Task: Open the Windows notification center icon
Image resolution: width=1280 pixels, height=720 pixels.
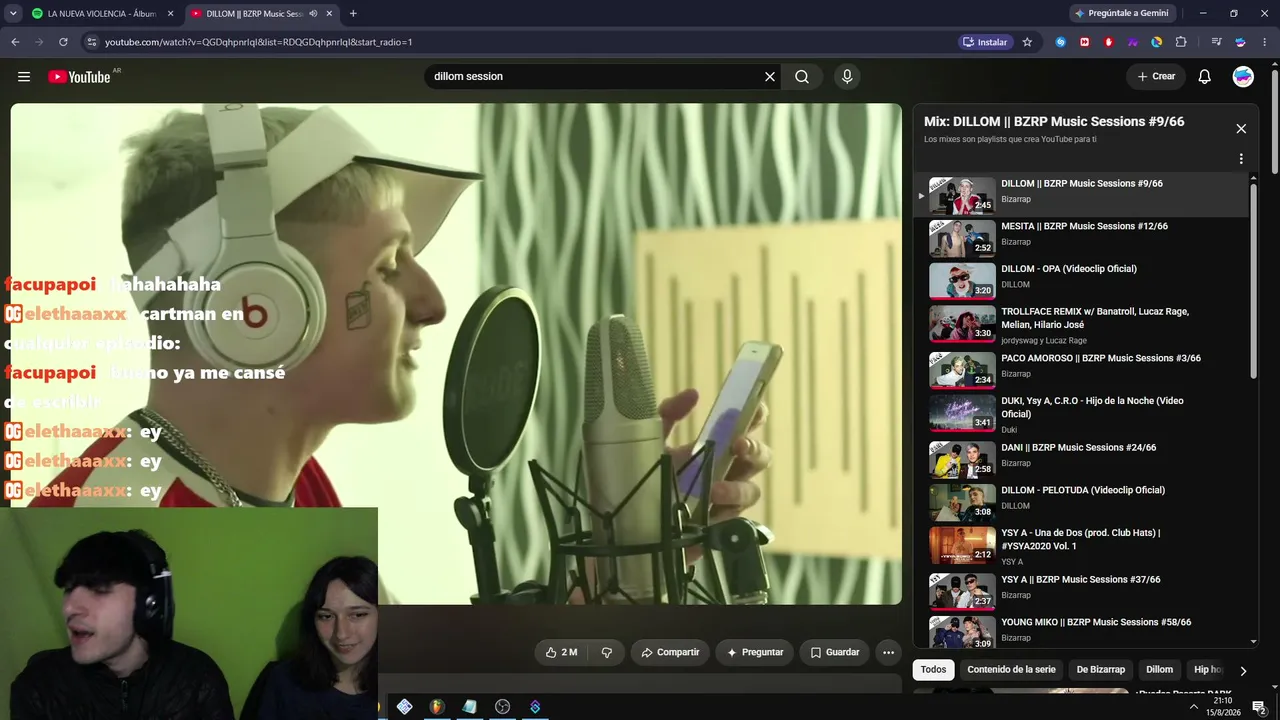Action: [x=1259, y=707]
